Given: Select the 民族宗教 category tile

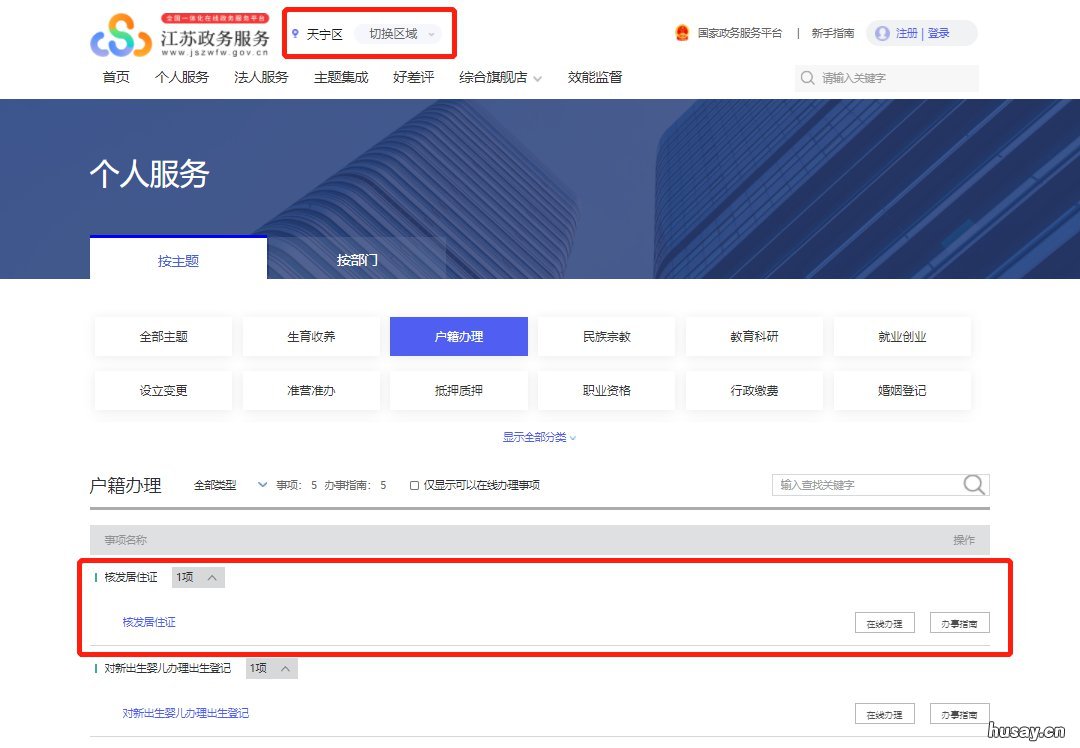Looking at the screenshot, I should click(606, 336).
